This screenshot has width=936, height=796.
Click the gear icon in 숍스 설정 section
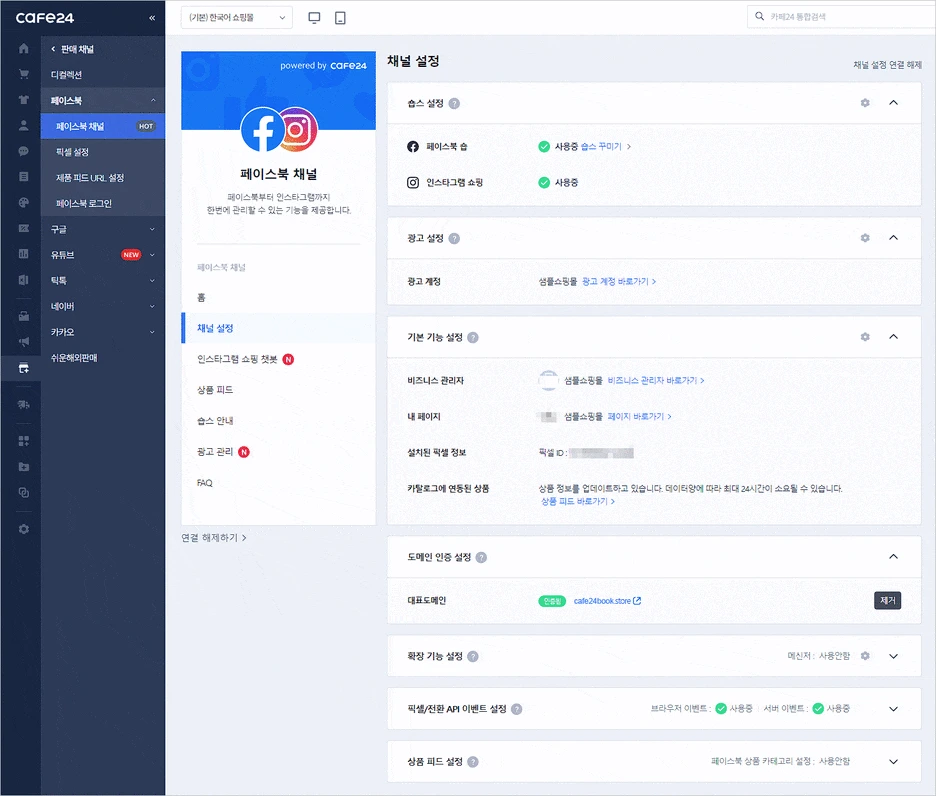pos(865,103)
